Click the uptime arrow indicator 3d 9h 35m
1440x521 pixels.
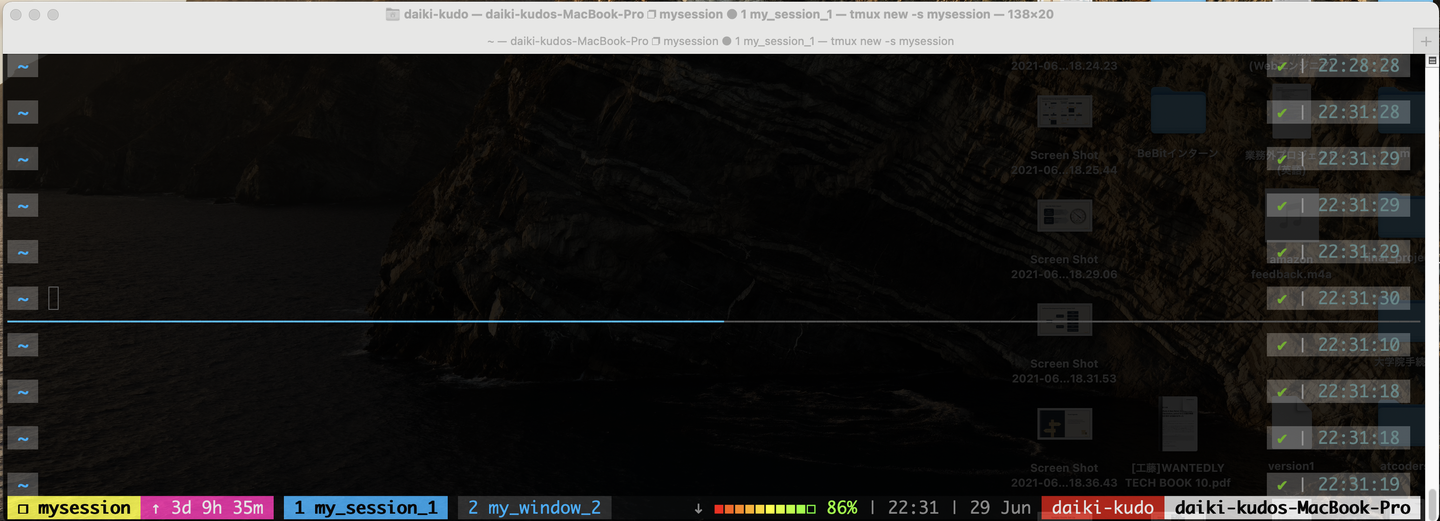pos(207,508)
